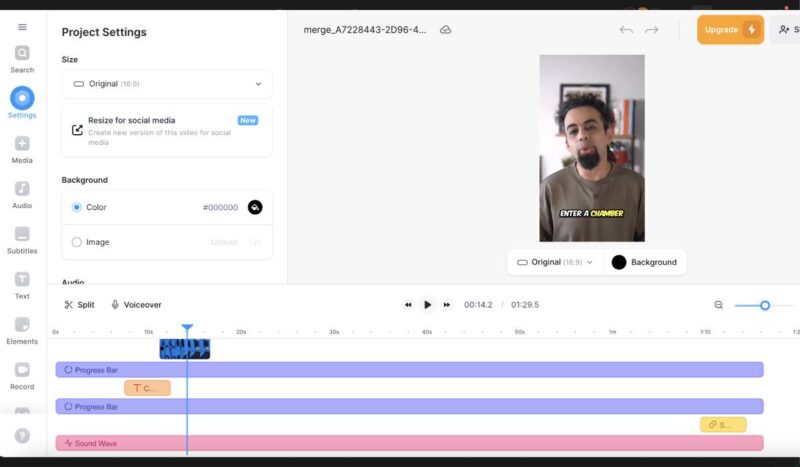Expand the Size Original dropdown
The height and width of the screenshot is (467, 800).
pyautogui.click(x=167, y=84)
